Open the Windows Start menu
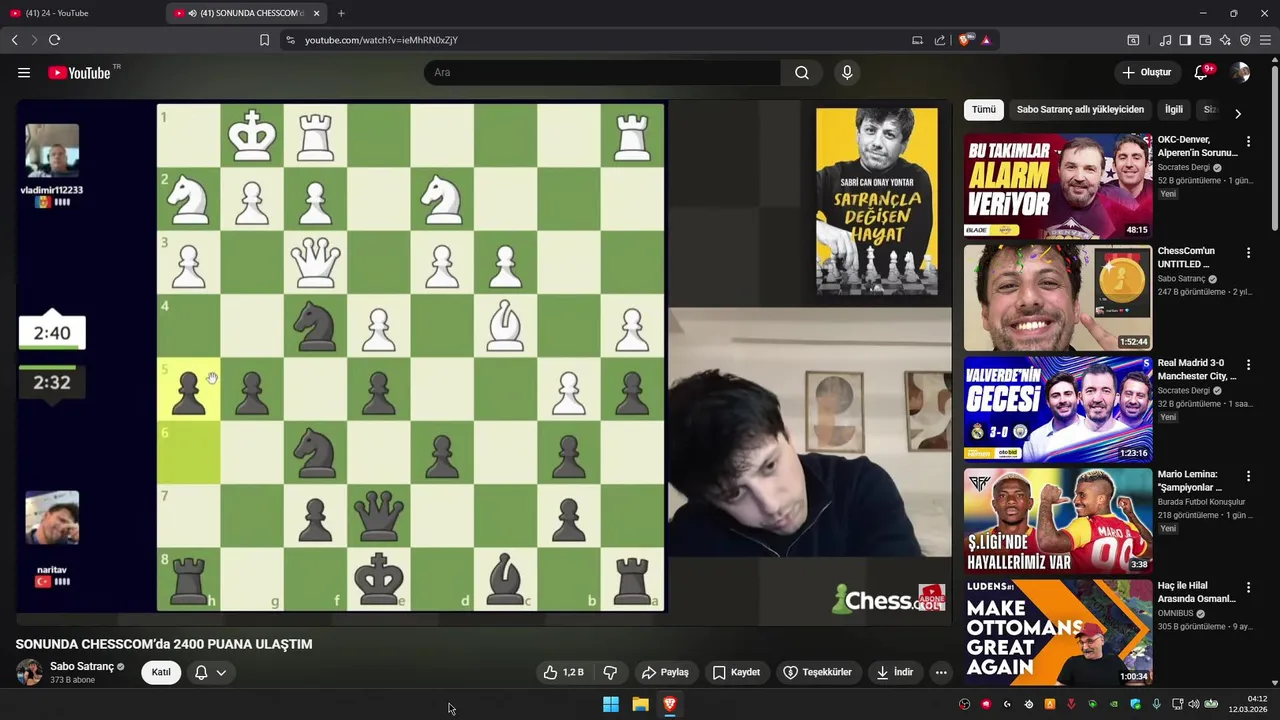This screenshot has height=720, width=1280. pos(611,704)
